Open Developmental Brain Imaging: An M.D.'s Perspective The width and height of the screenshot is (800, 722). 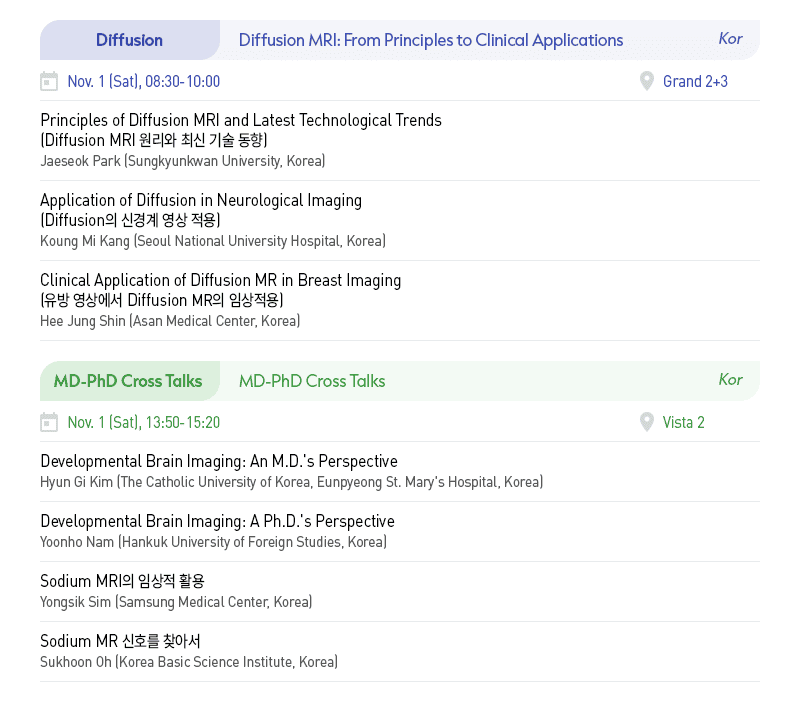[x=219, y=461]
